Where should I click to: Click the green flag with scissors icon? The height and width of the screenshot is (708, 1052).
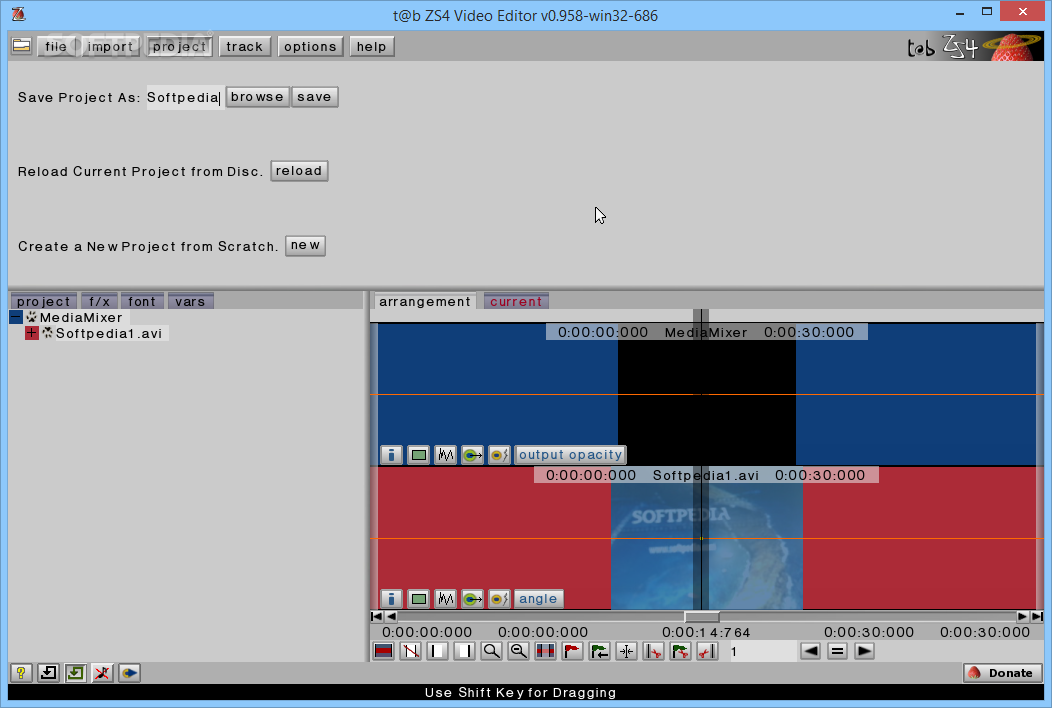click(x=680, y=651)
